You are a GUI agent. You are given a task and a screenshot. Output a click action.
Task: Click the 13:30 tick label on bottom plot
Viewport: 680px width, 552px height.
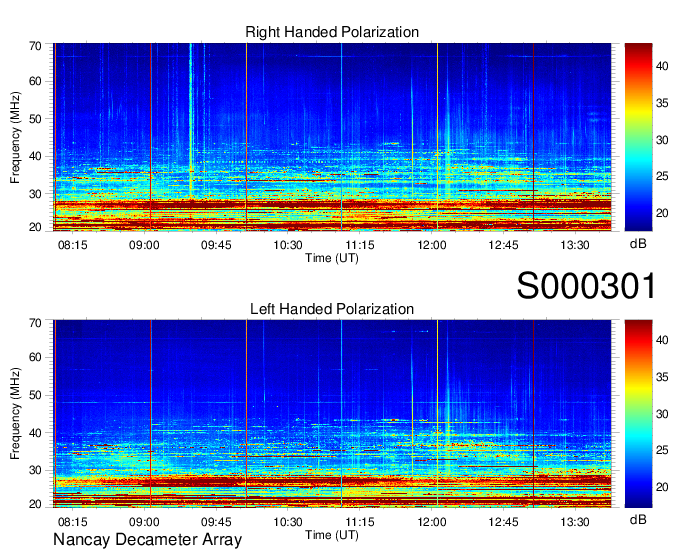coord(575,522)
